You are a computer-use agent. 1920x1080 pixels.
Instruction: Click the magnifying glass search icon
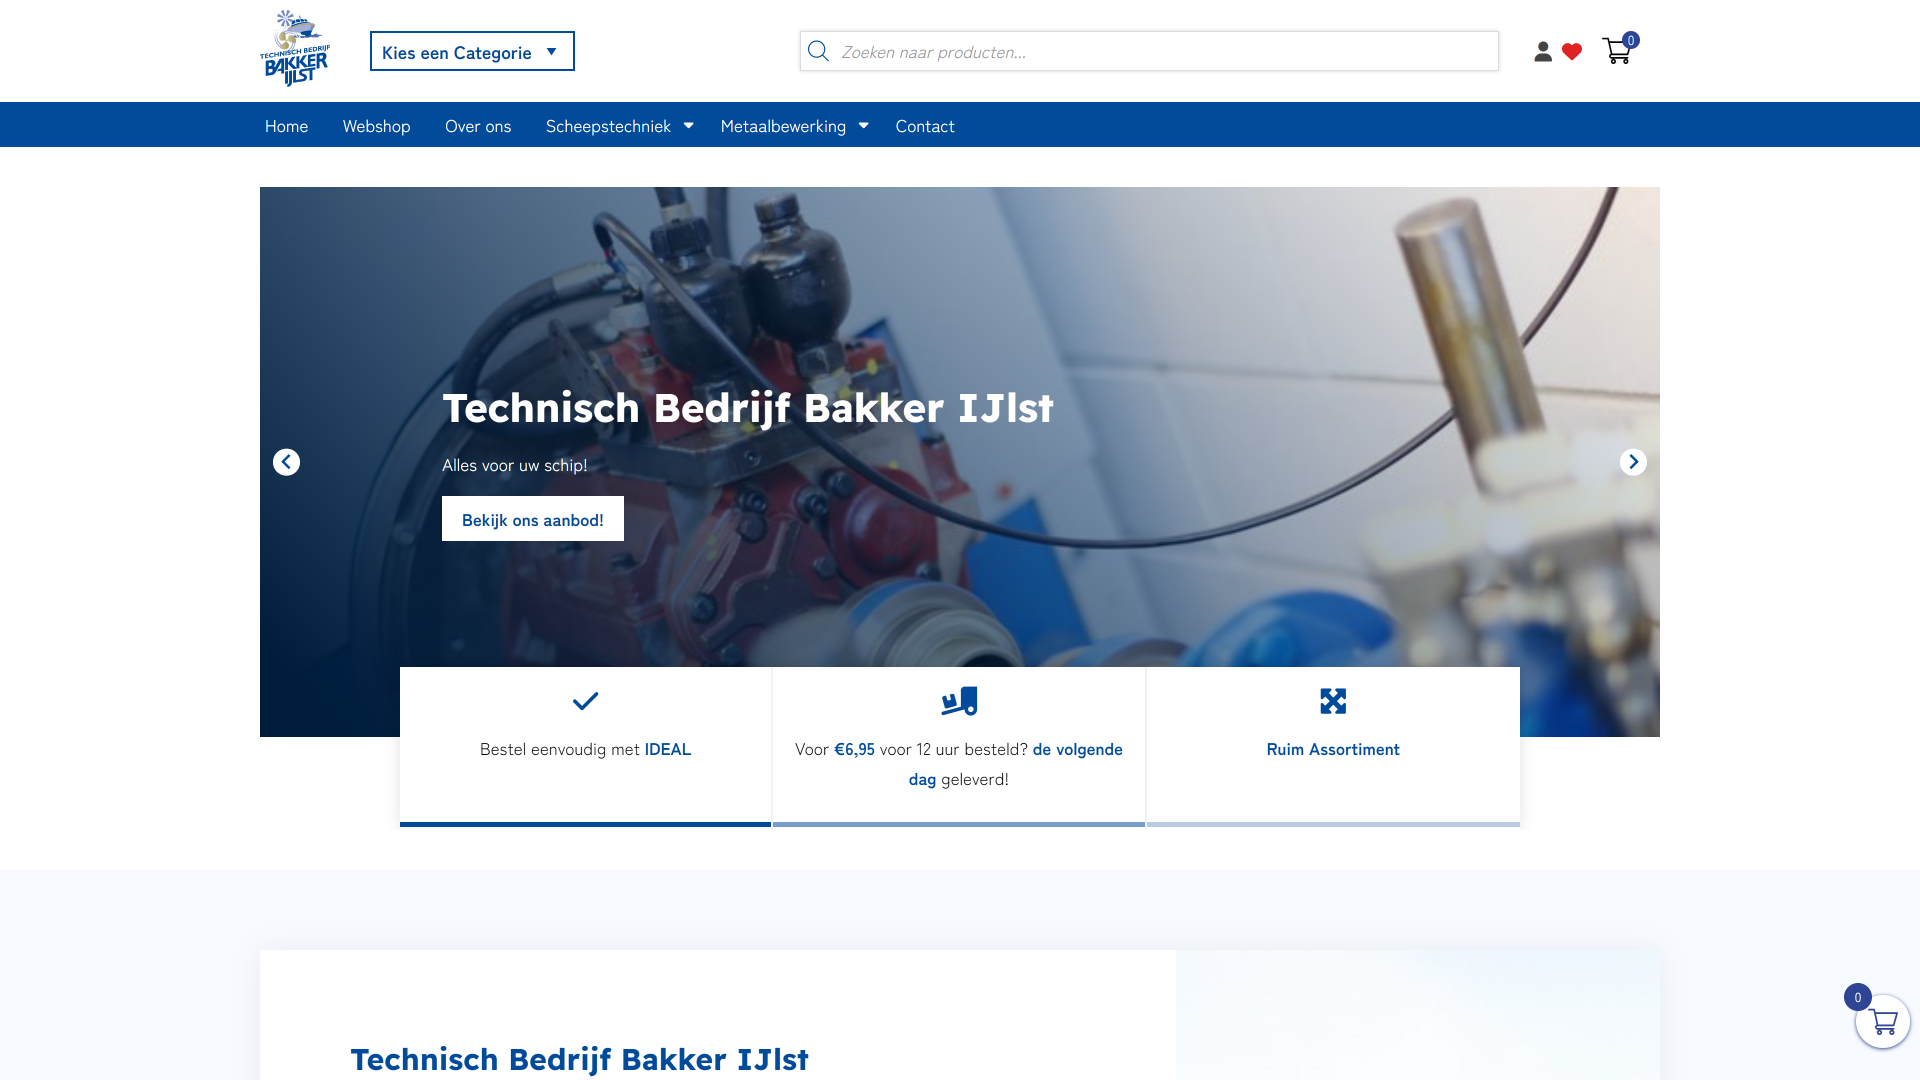(x=818, y=51)
